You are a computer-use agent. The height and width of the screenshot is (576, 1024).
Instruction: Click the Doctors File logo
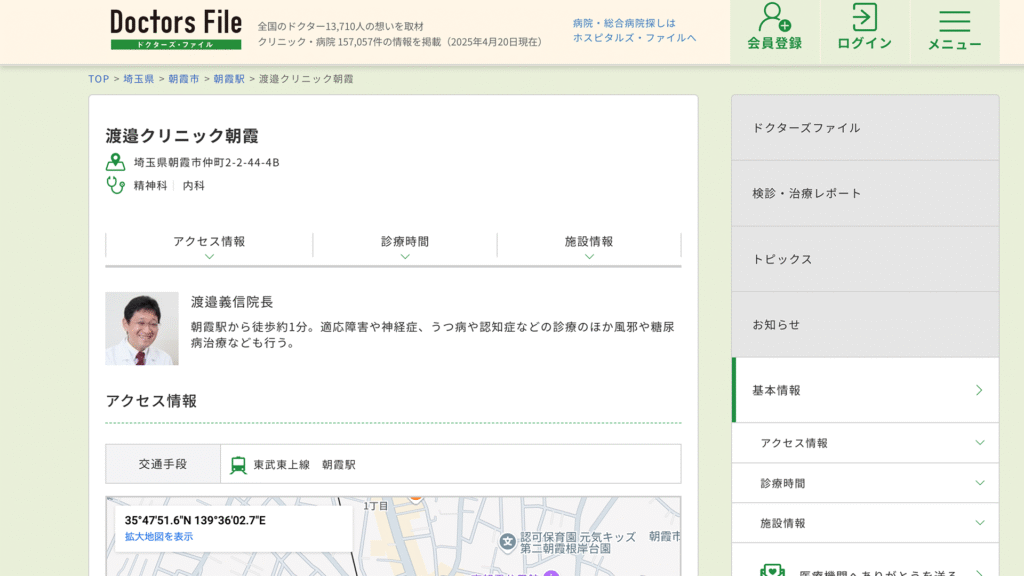point(176,29)
